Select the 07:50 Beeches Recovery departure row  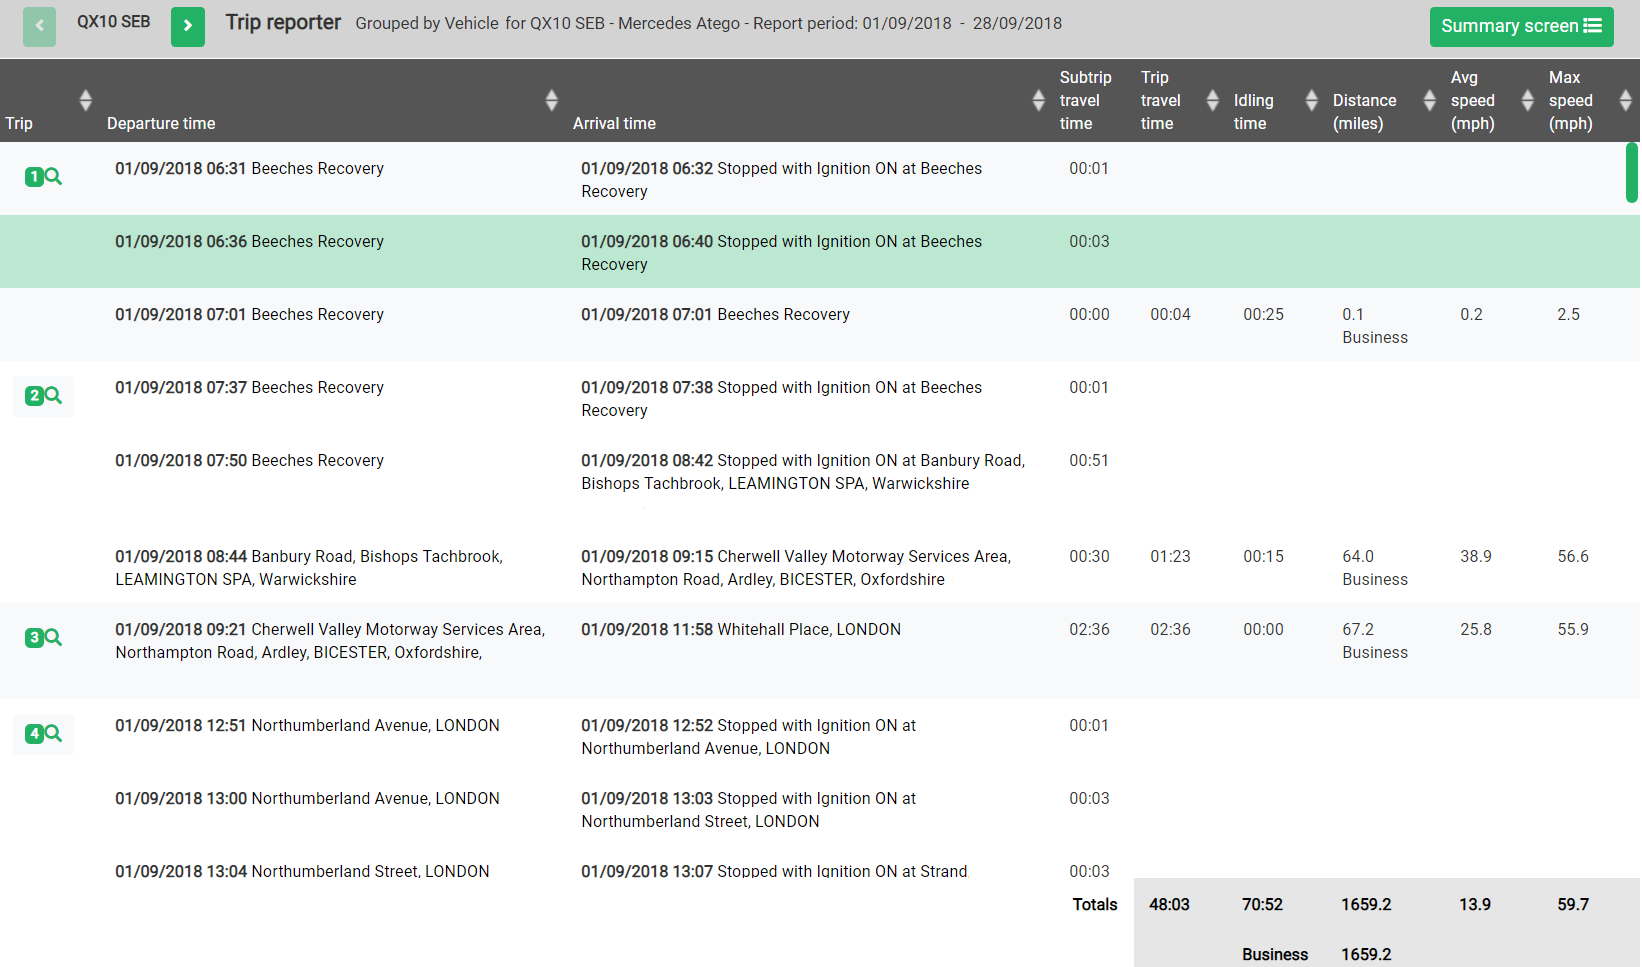[249, 461]
